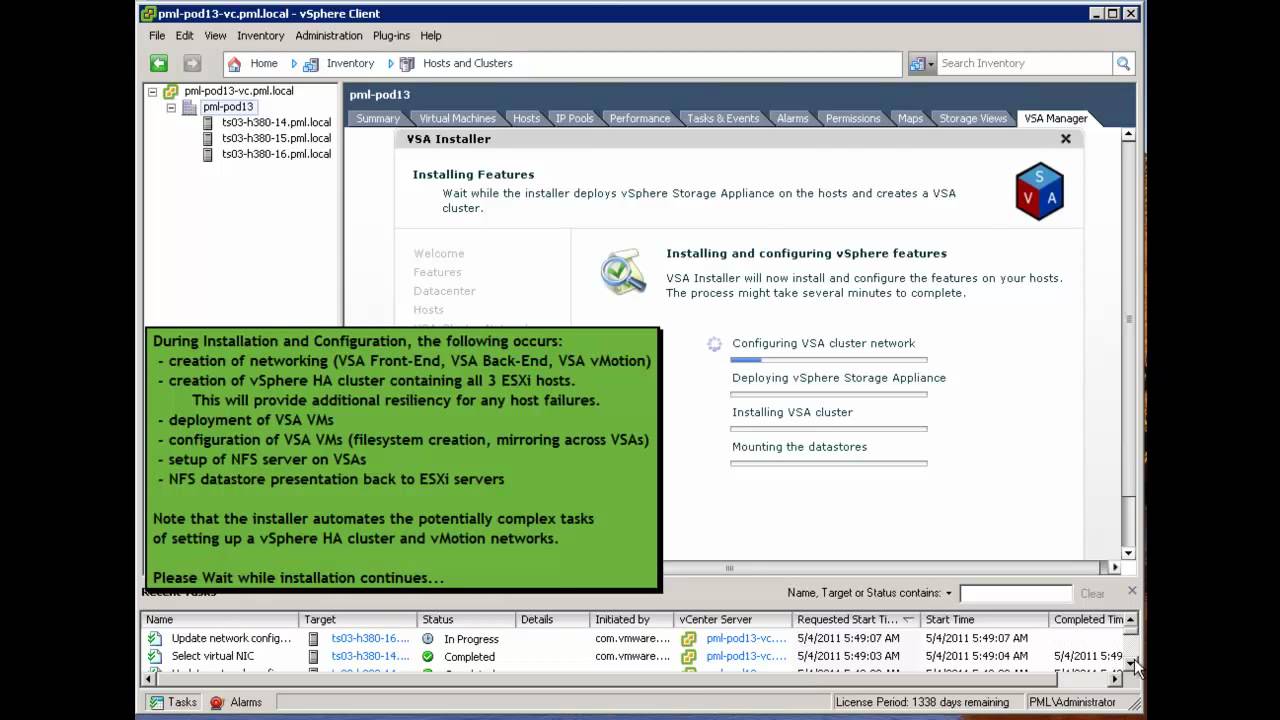Viewport: 1280px width, 720px height.
Task: Open the Inventory breadcrumb arrow menu
Action: (390, 63)
